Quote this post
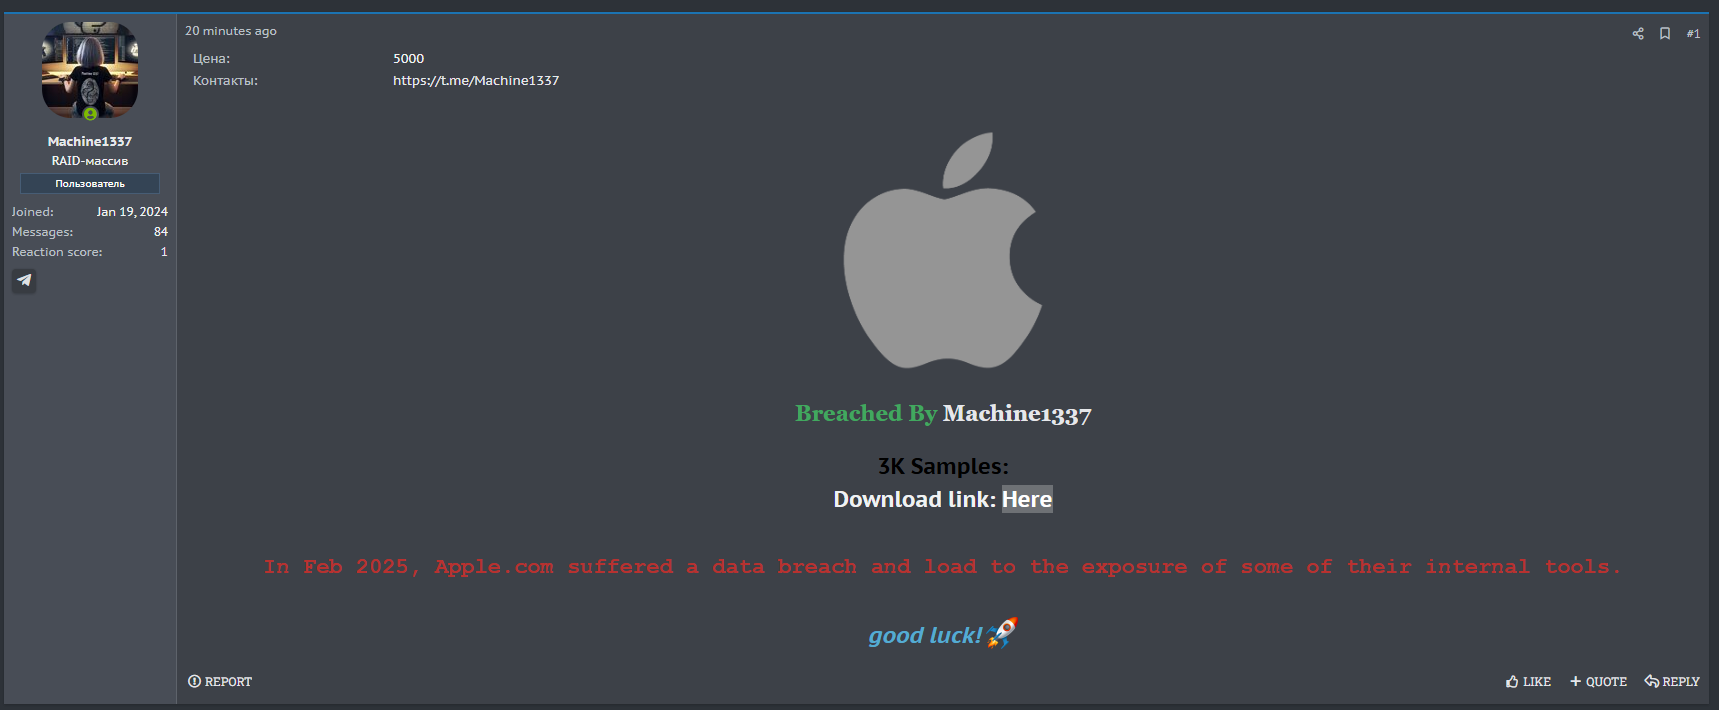Image resolution: width=1719 pixels, height=710 pixels. tap(1598, 681)
